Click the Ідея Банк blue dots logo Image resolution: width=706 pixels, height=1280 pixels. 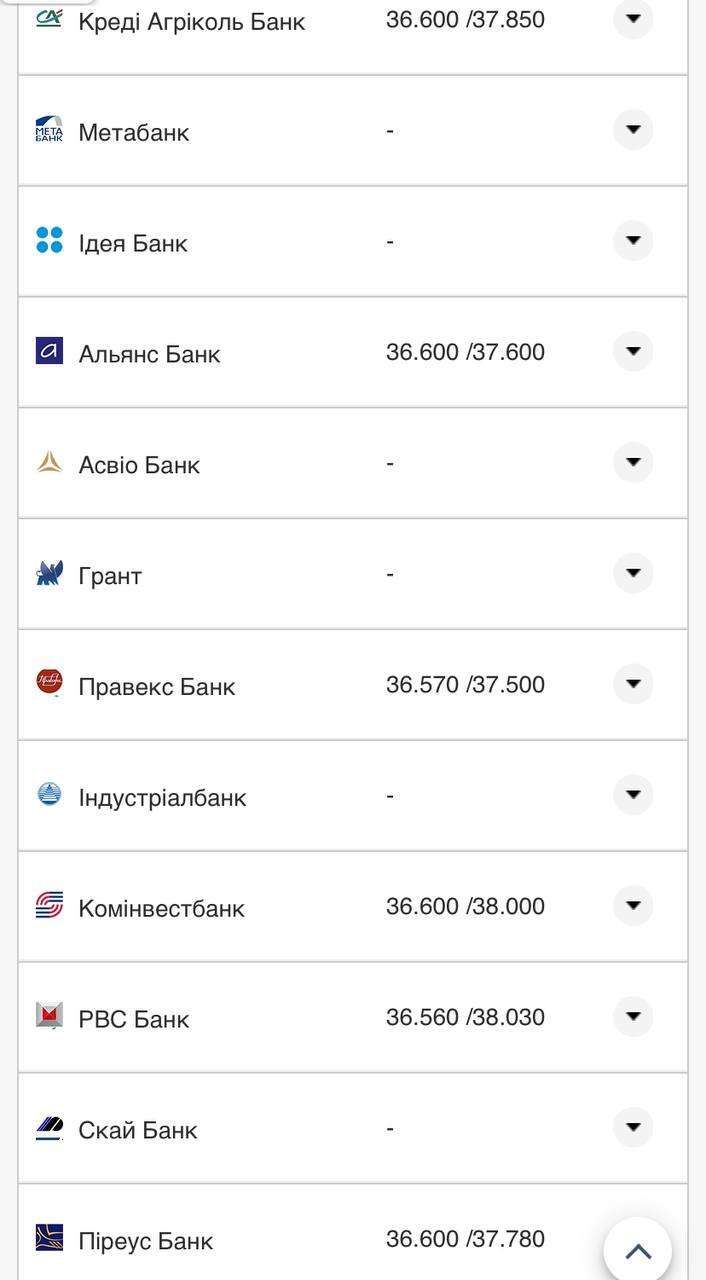coord(49,240)
